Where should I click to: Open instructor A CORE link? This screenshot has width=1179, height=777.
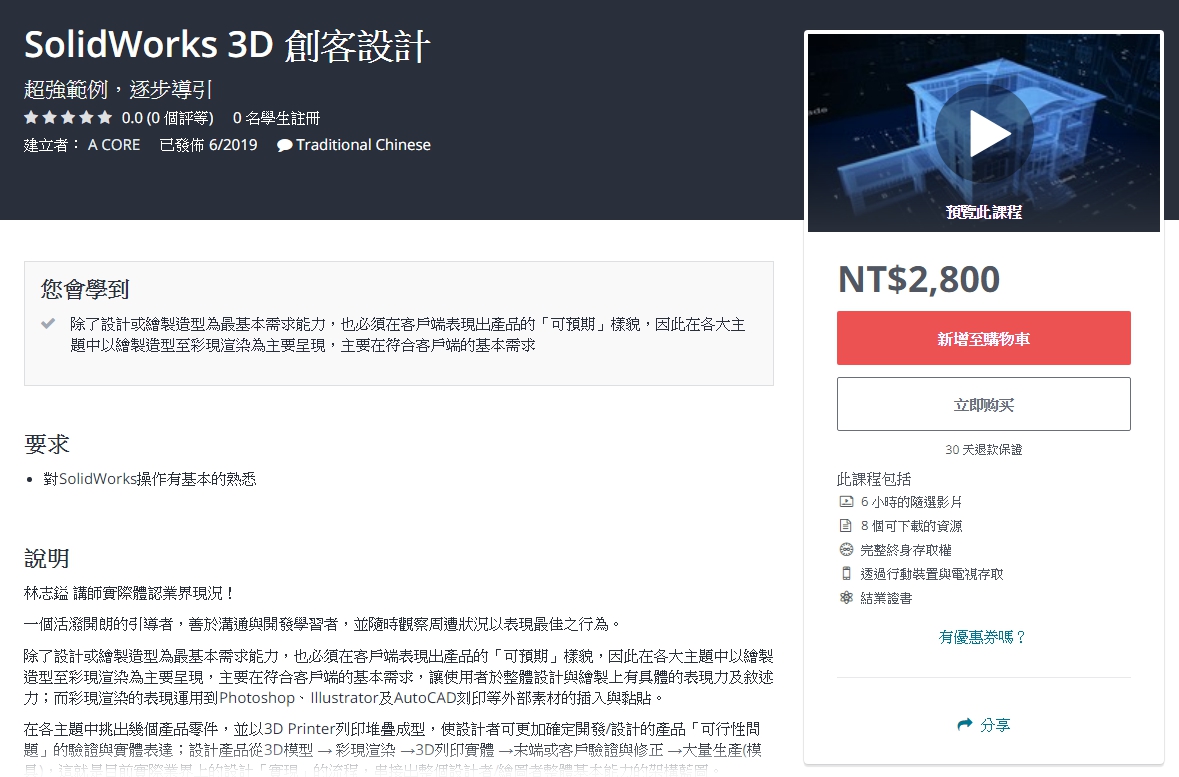(x=114, y=144)
